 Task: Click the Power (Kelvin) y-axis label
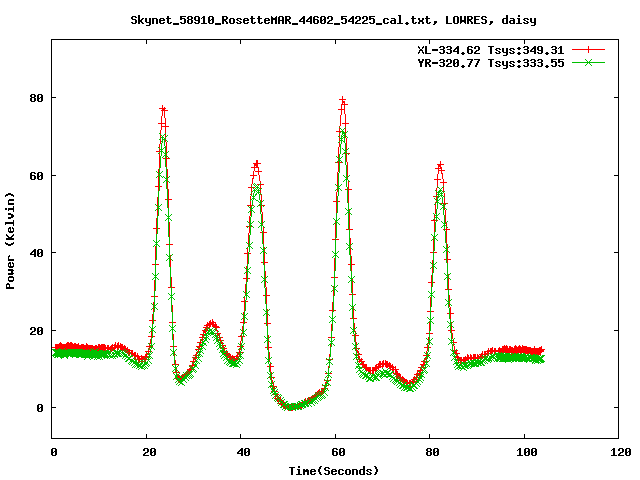pos(10,241)
